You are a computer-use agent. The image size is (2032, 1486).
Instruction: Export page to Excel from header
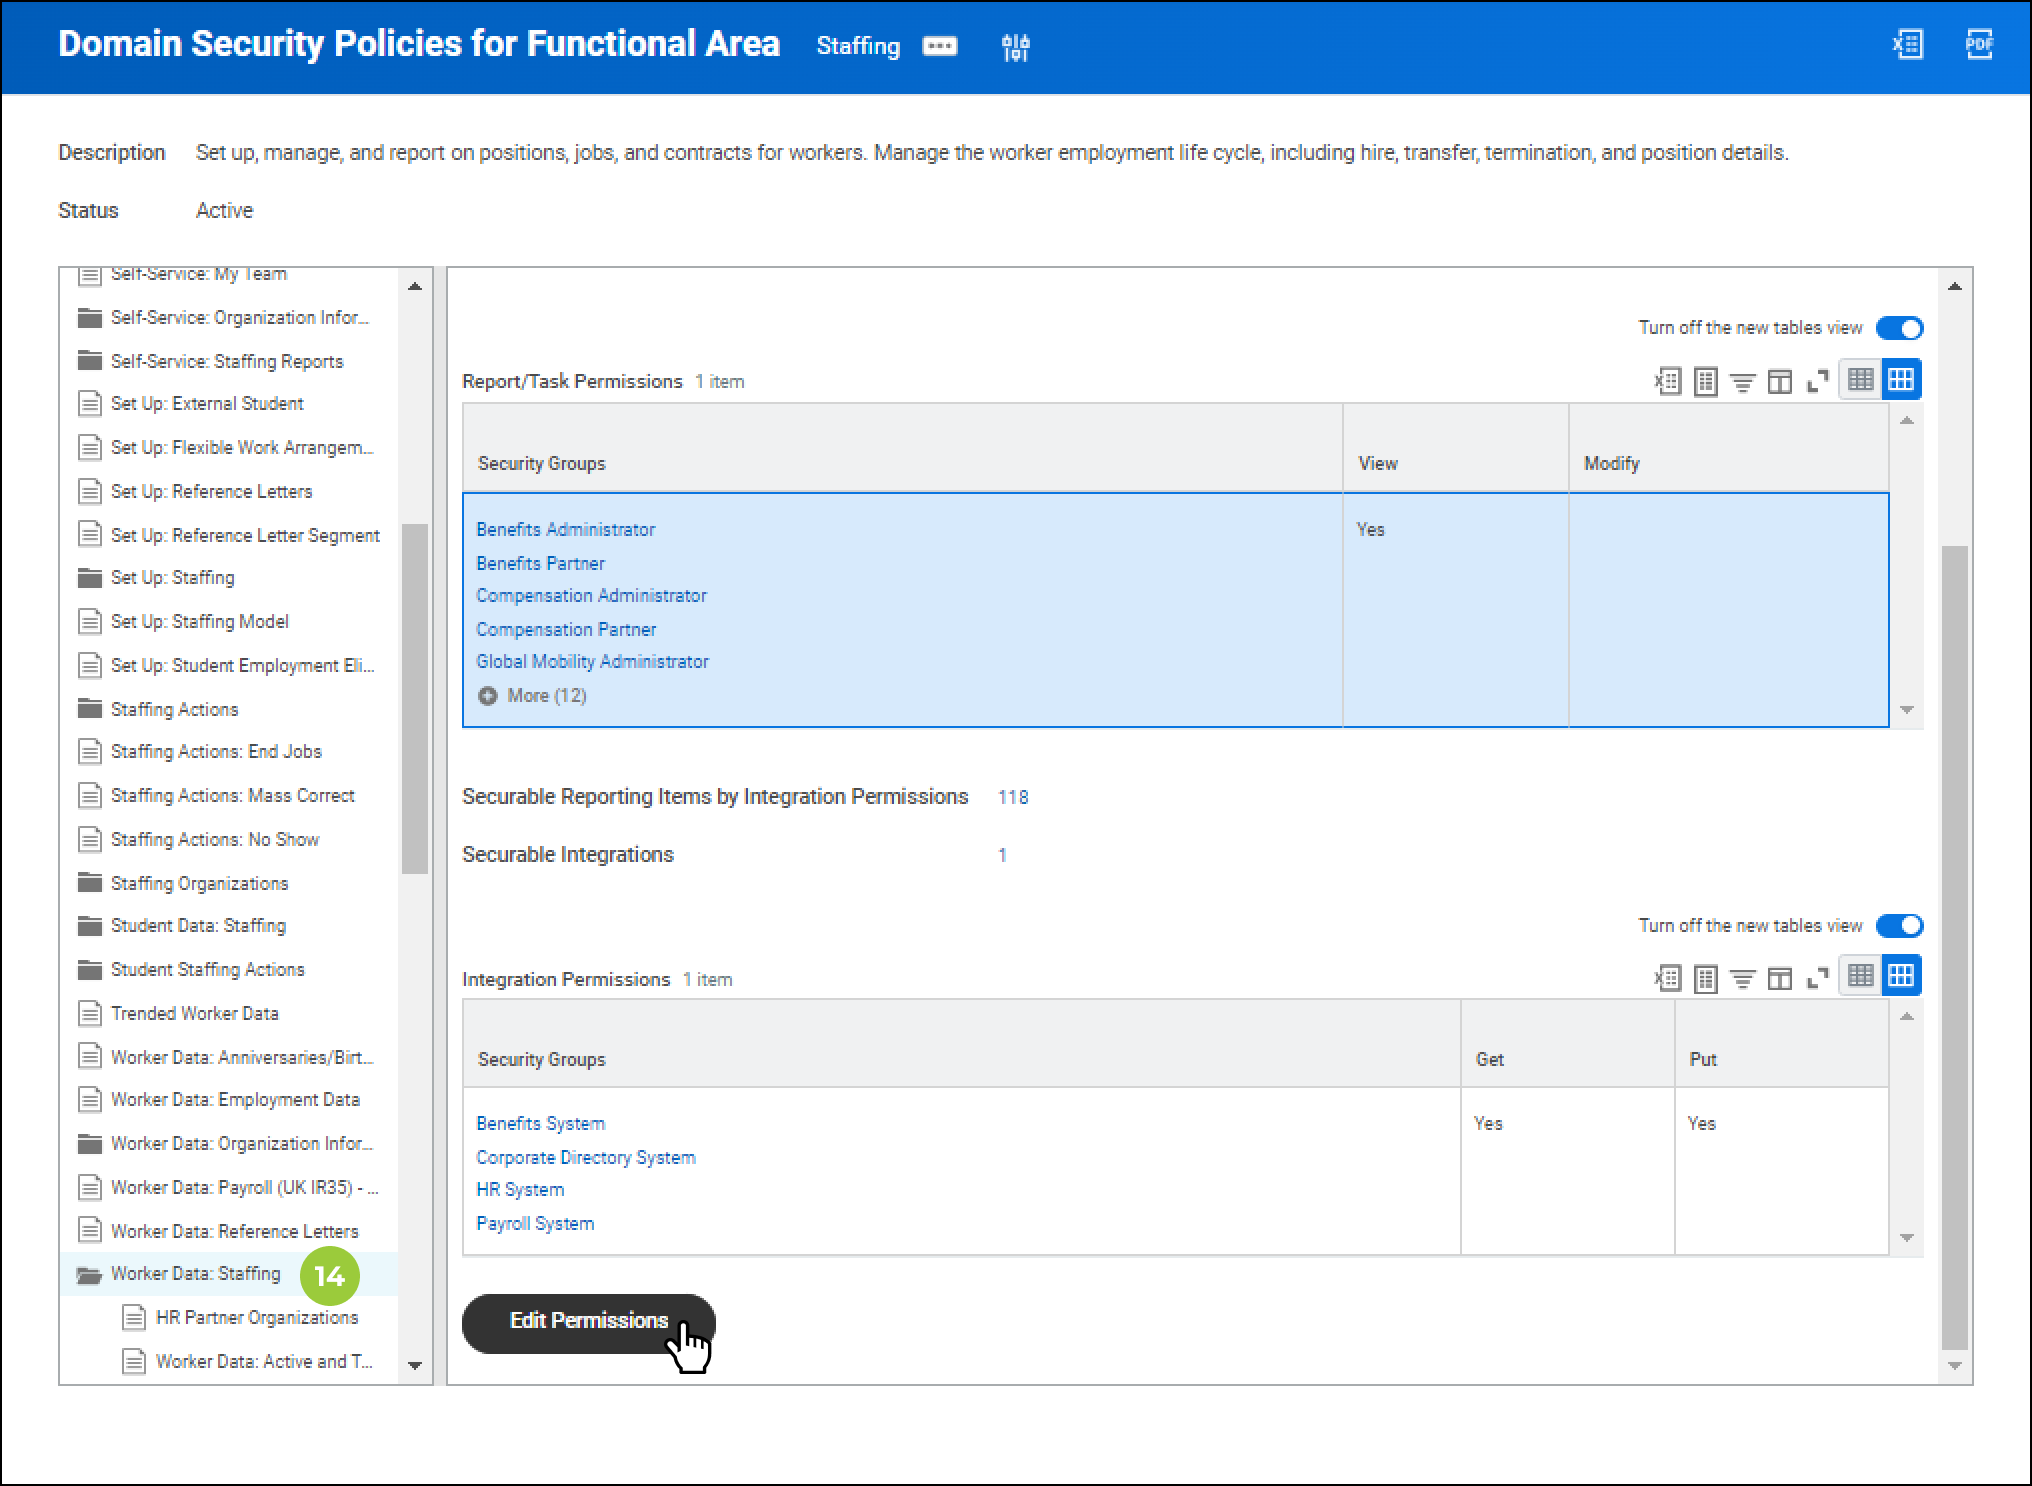pos(1907,44)
